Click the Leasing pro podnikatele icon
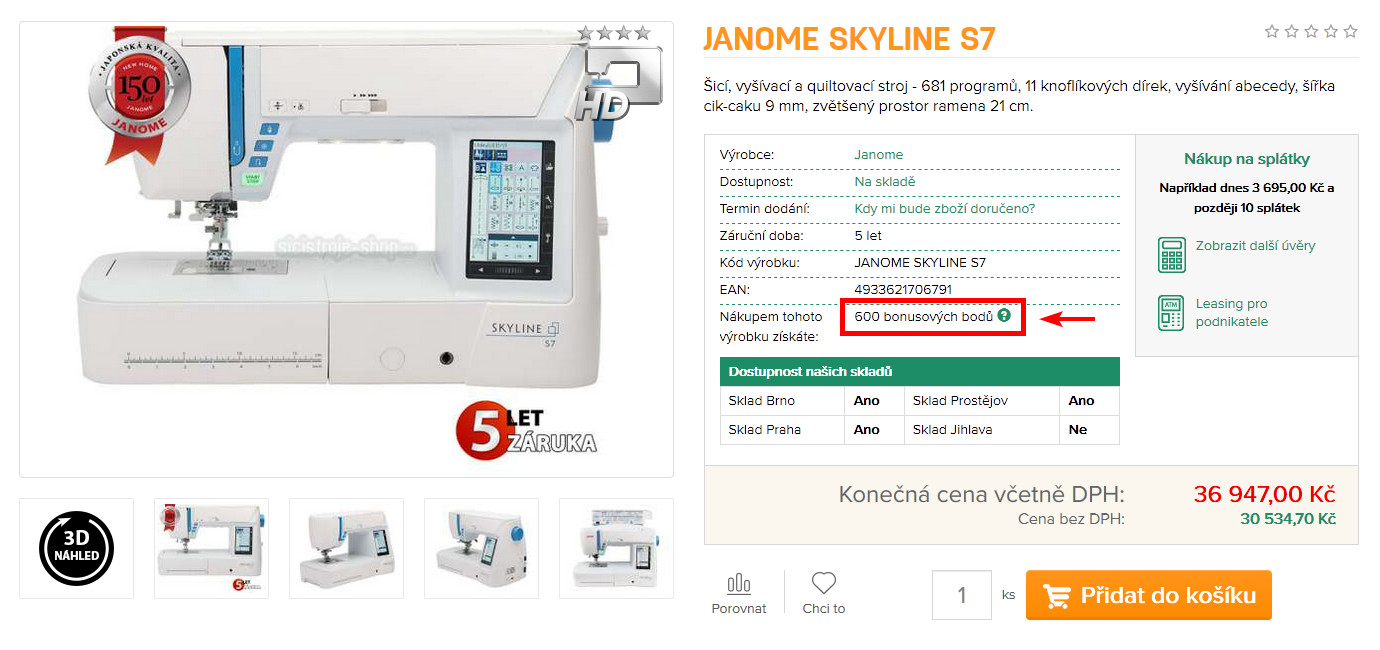 point(1171,313)
